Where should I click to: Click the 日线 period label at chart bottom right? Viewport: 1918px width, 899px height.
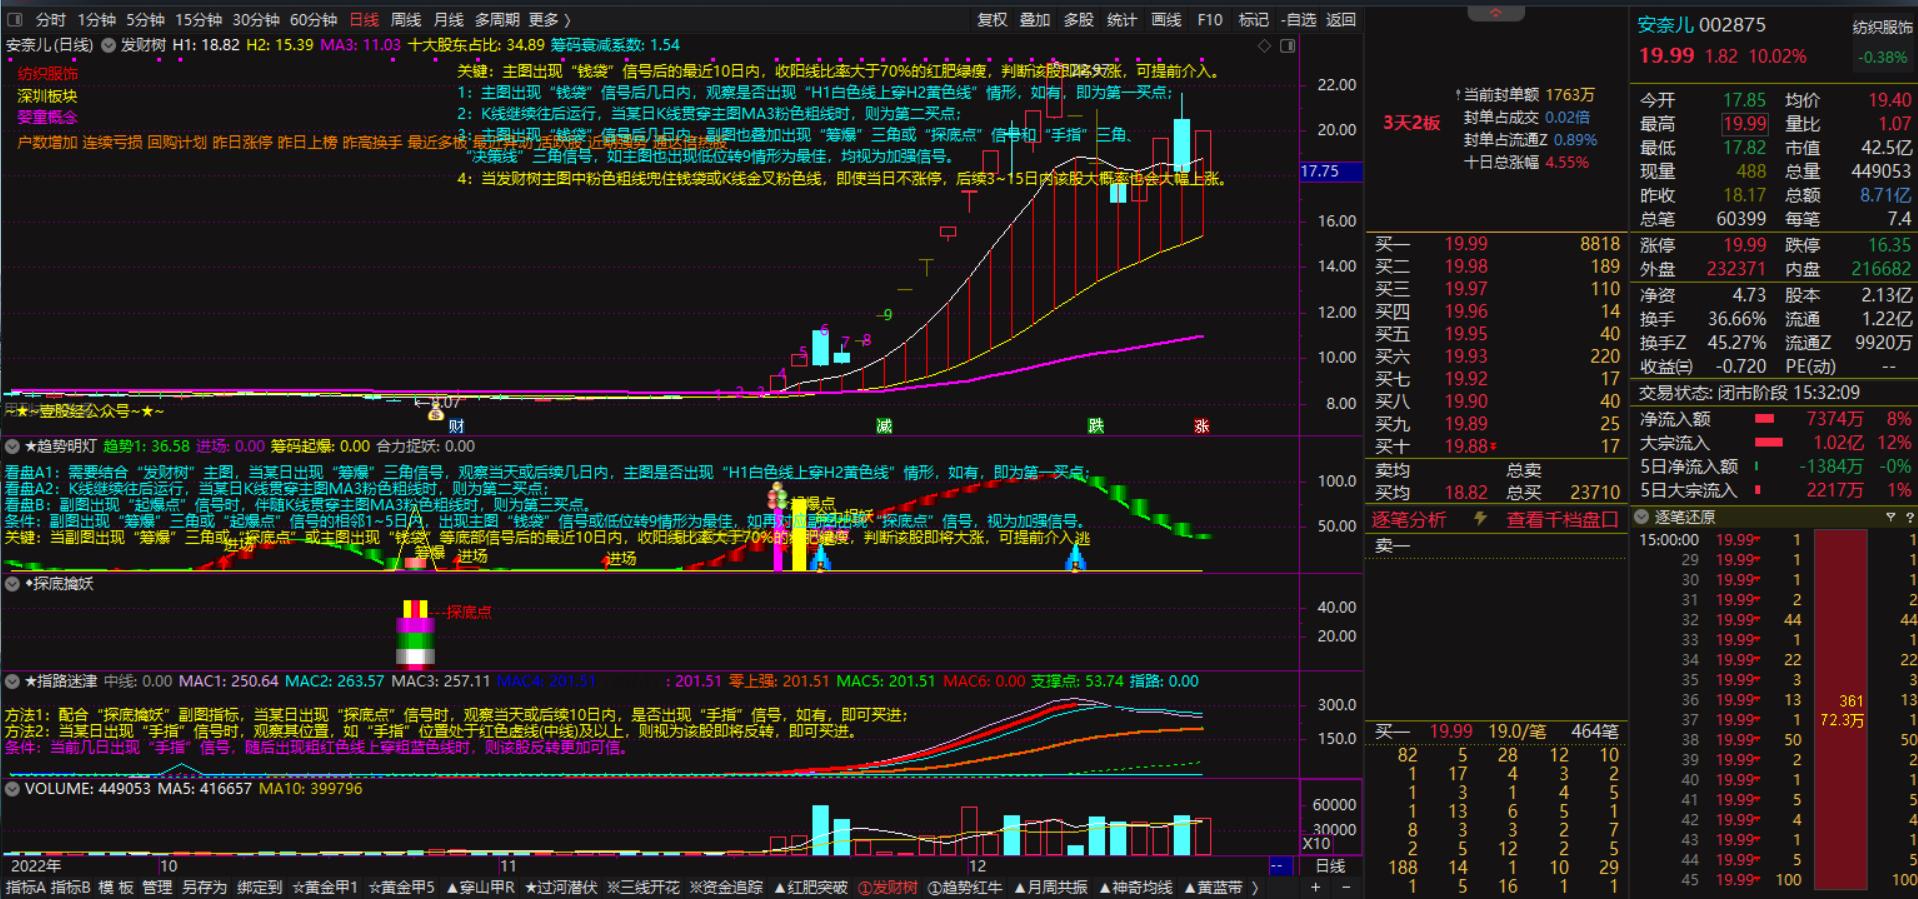[x=1330, y=866]
